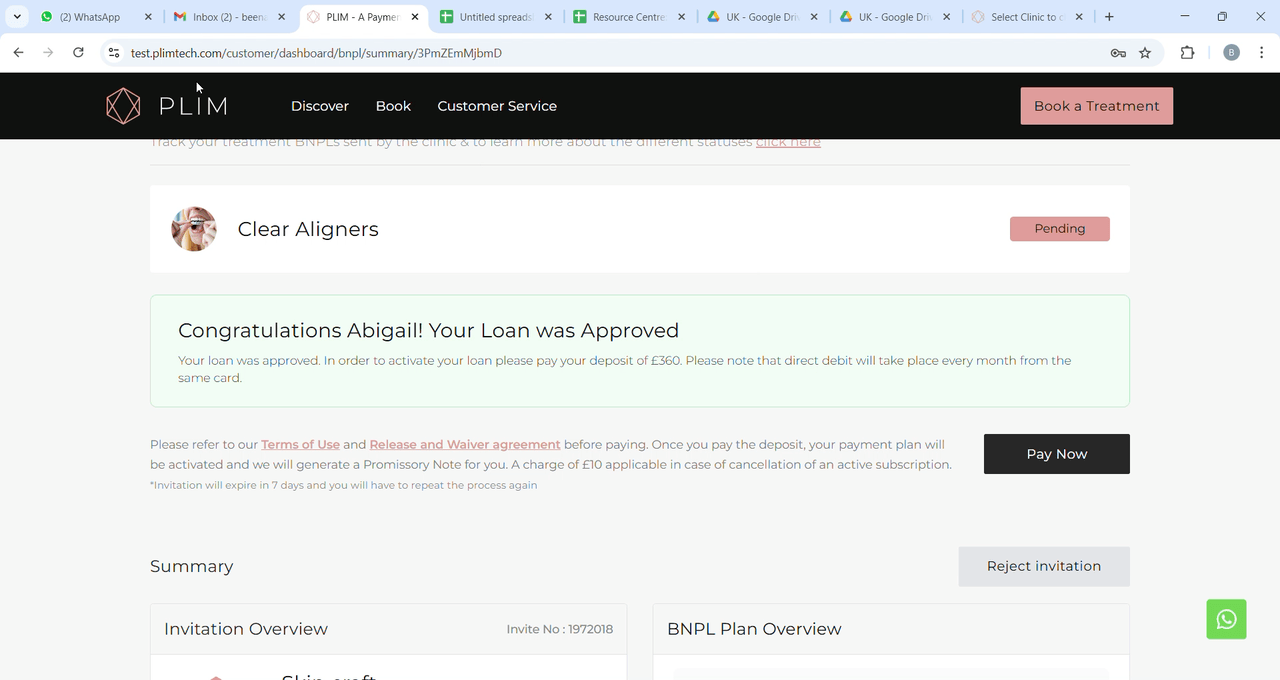Click the 'Invite No : 1972018' text
The width and height of the screenshot is (1280, 680).
click(x=560, y=629)
